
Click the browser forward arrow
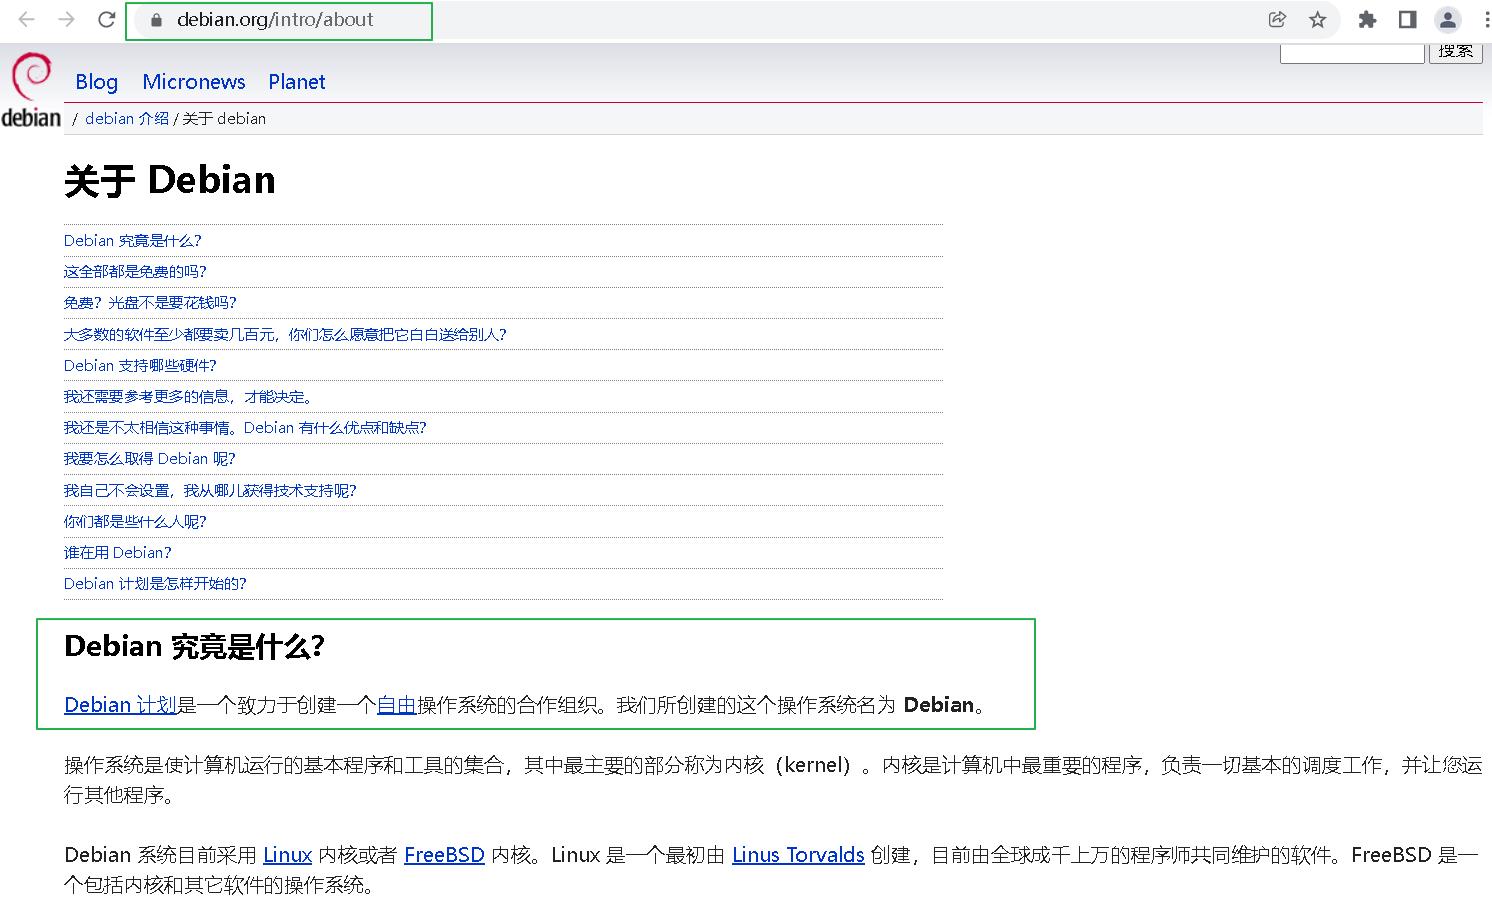click(x=66, y=19)
